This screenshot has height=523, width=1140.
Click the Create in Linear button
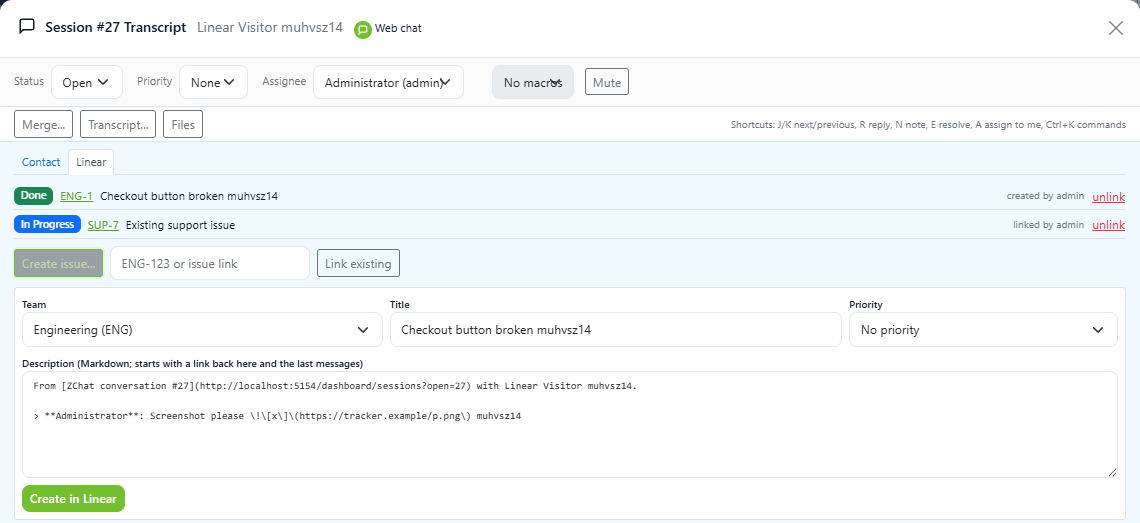click(73, 499)
